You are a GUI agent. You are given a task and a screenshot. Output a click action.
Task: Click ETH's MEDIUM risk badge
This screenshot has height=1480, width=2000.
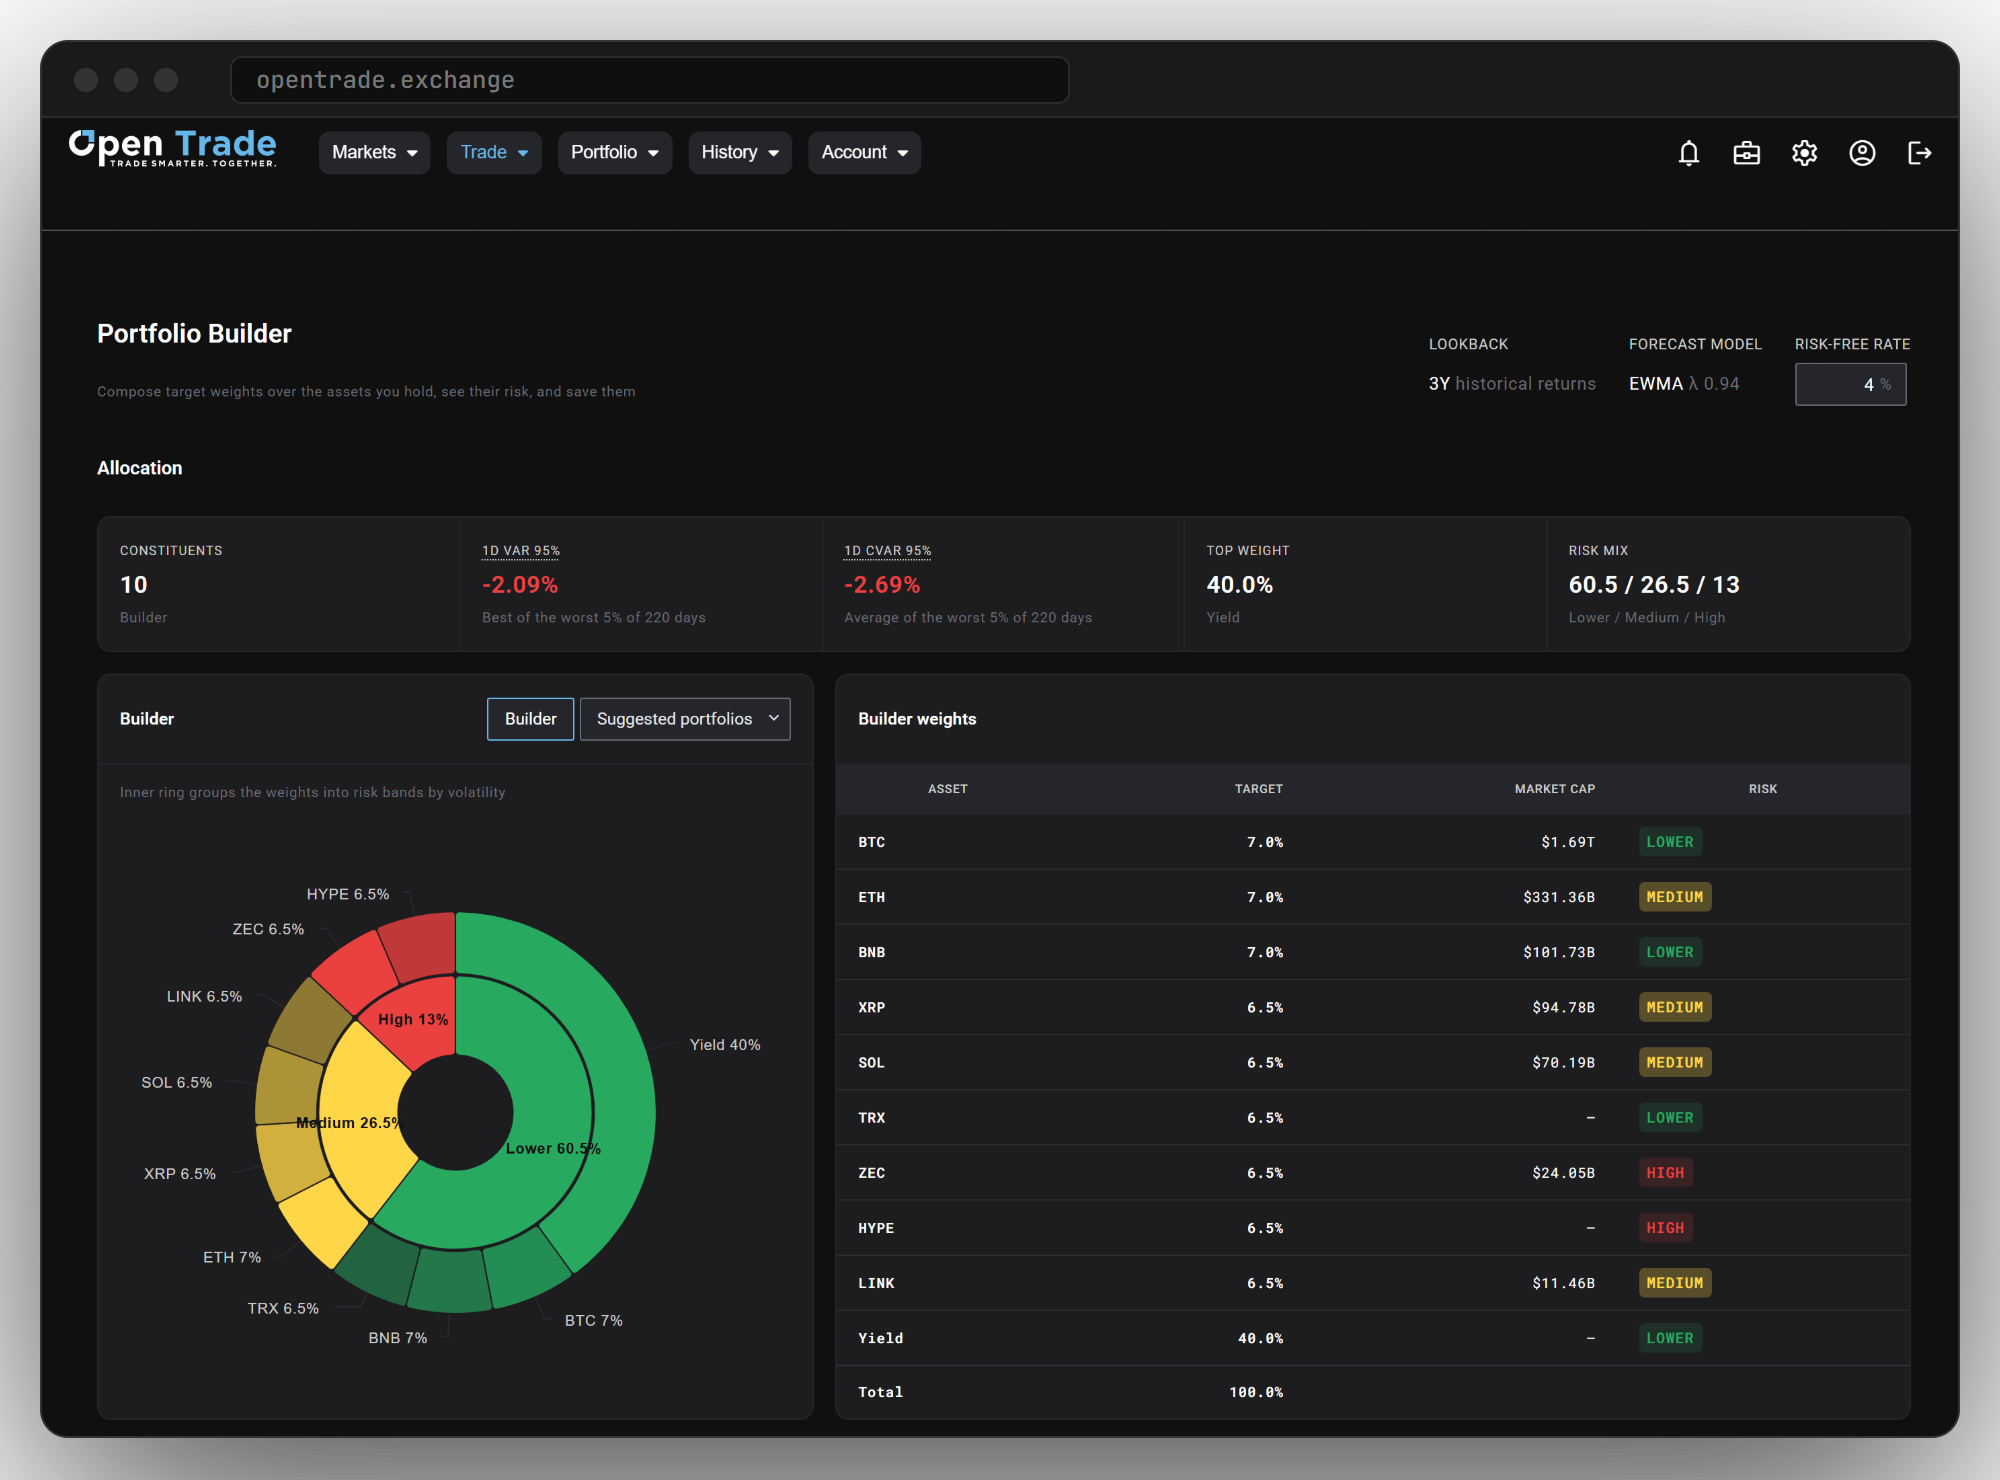(1675, 897)
